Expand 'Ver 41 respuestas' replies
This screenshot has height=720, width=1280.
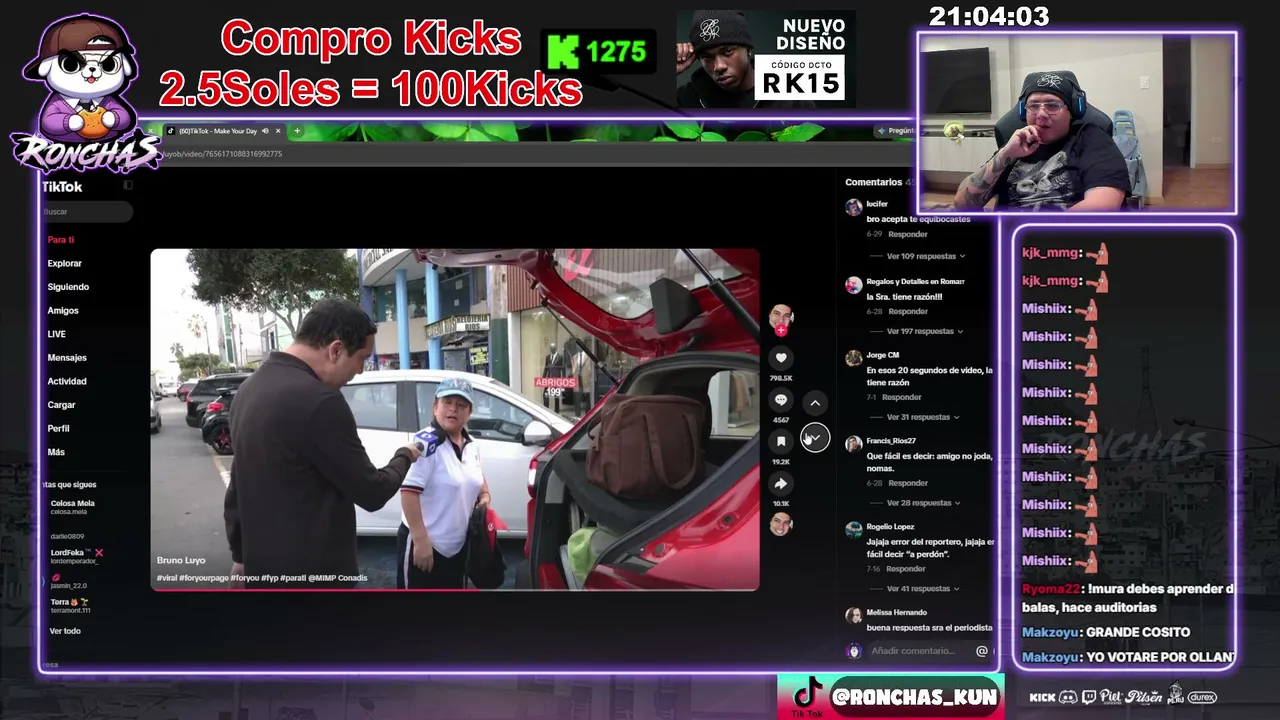pyautogui.click(x=923, y=589)
